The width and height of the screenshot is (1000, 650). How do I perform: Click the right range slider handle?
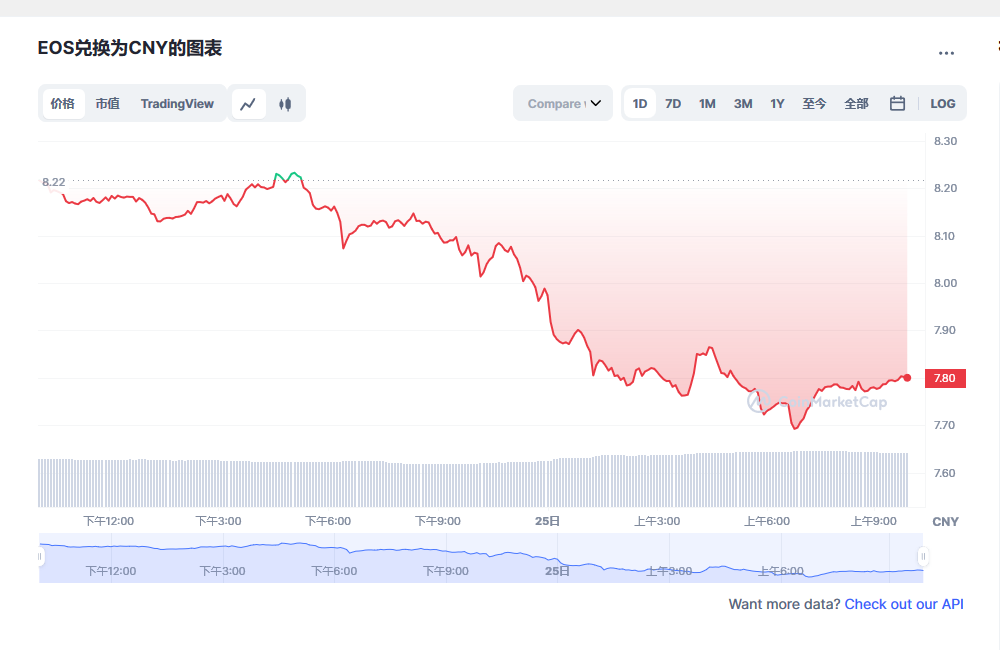point(923,557)
